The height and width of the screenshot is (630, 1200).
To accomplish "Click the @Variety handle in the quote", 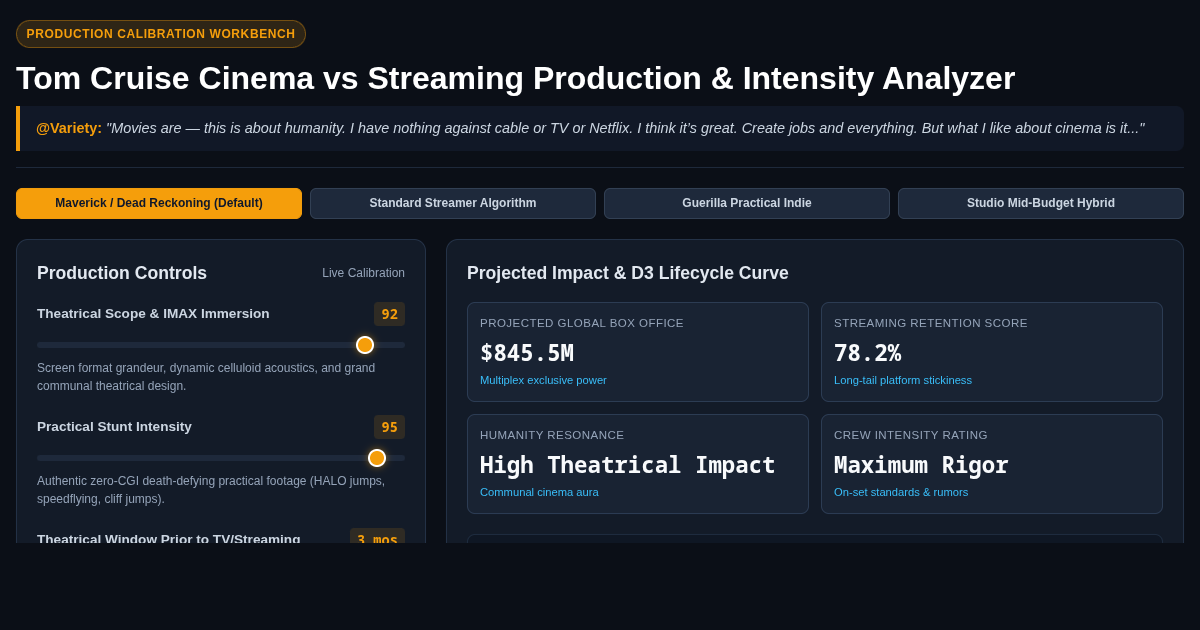I will pos(69,128).
